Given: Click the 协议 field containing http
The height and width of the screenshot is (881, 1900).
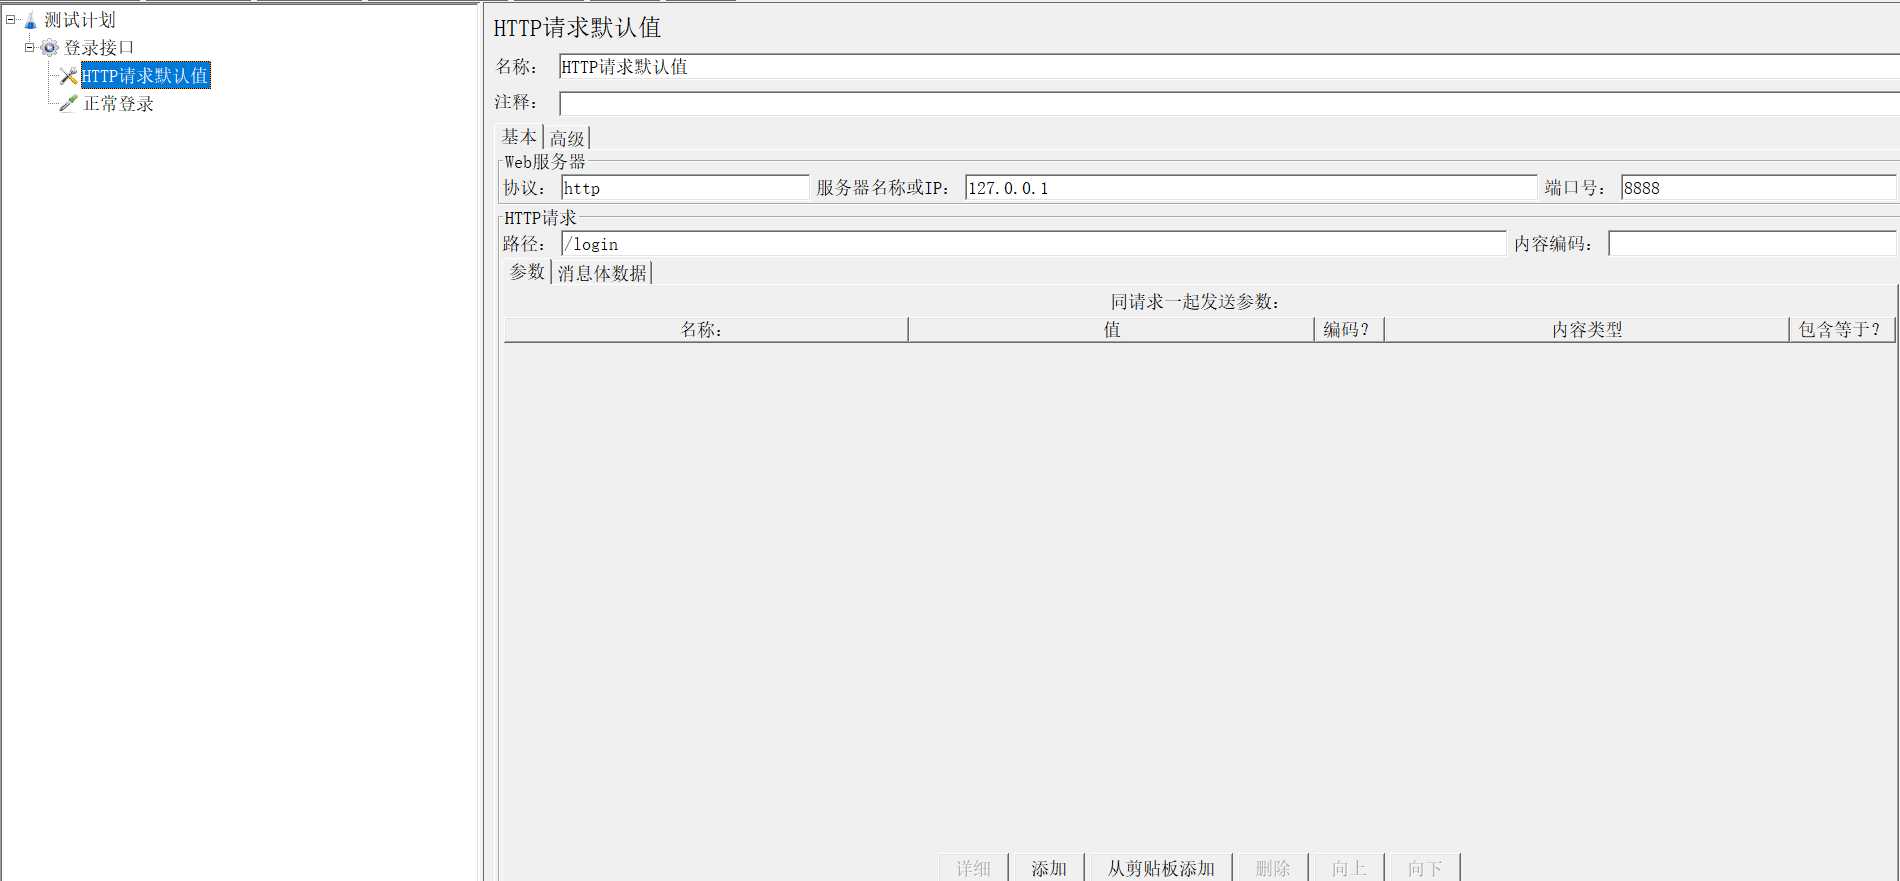Looking at the screenshot, I should [x=685, y=188].
